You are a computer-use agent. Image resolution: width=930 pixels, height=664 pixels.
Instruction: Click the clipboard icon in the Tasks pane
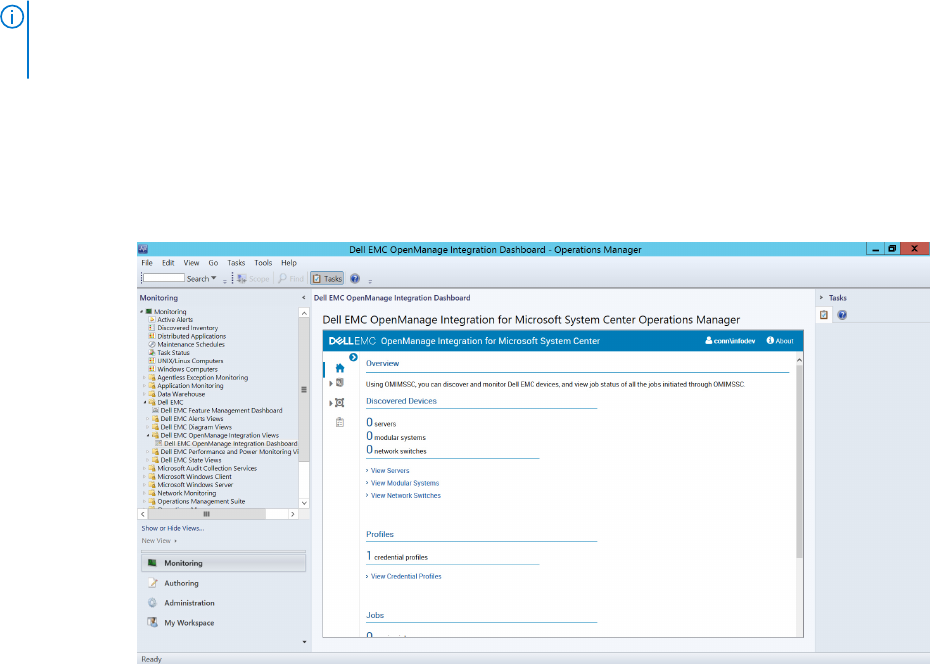824,315
